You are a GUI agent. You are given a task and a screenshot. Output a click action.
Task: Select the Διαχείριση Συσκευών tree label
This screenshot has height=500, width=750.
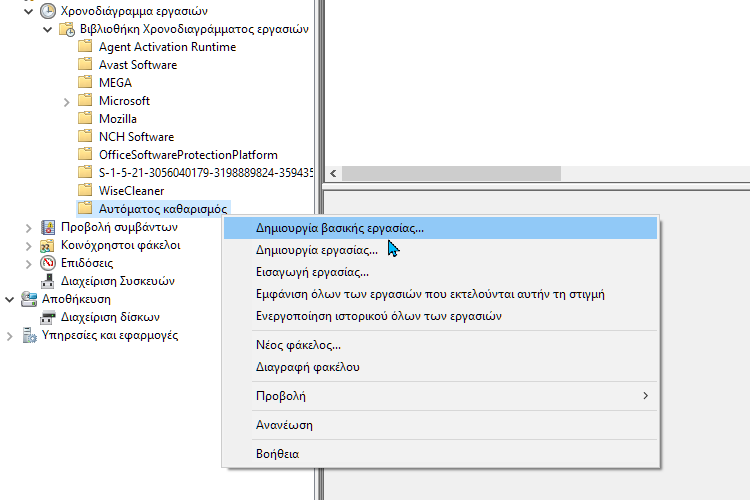[118, 281]
